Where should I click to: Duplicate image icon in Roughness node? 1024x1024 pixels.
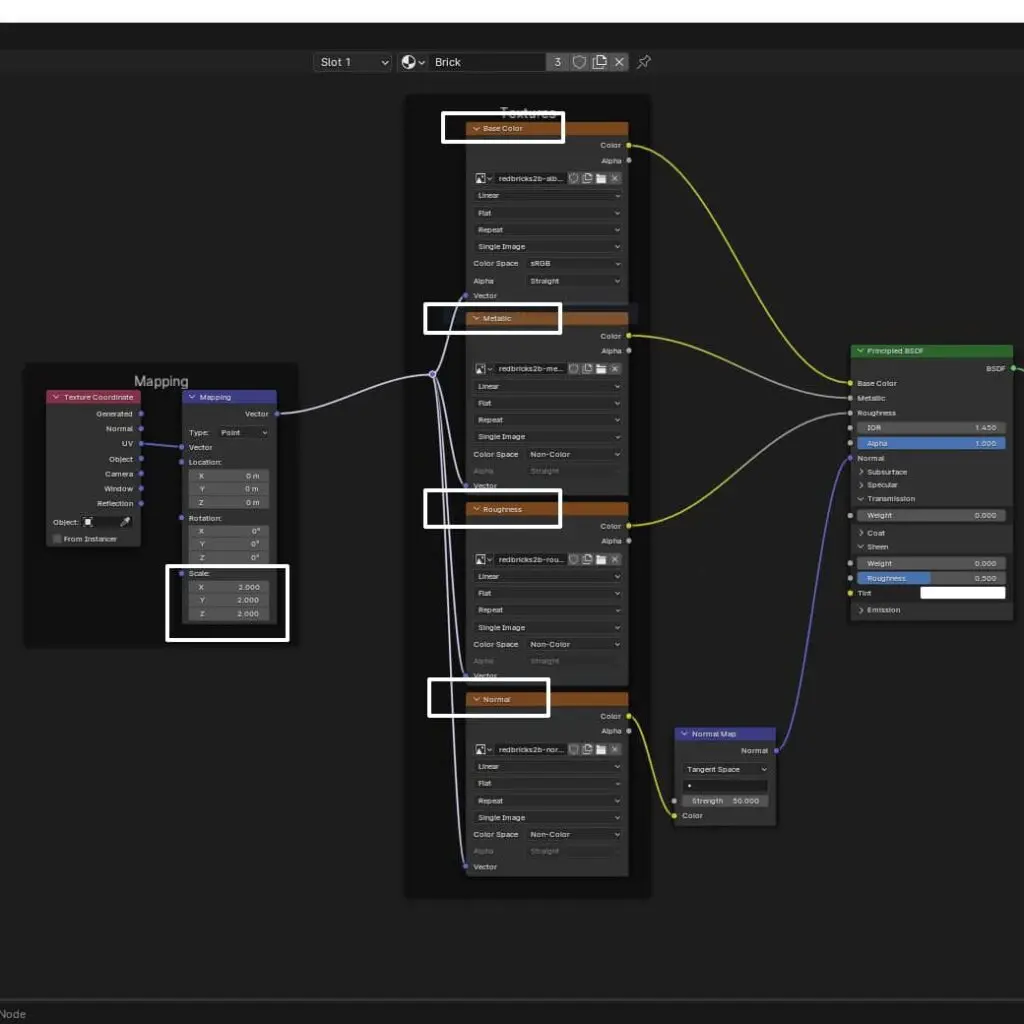[587, 560]
